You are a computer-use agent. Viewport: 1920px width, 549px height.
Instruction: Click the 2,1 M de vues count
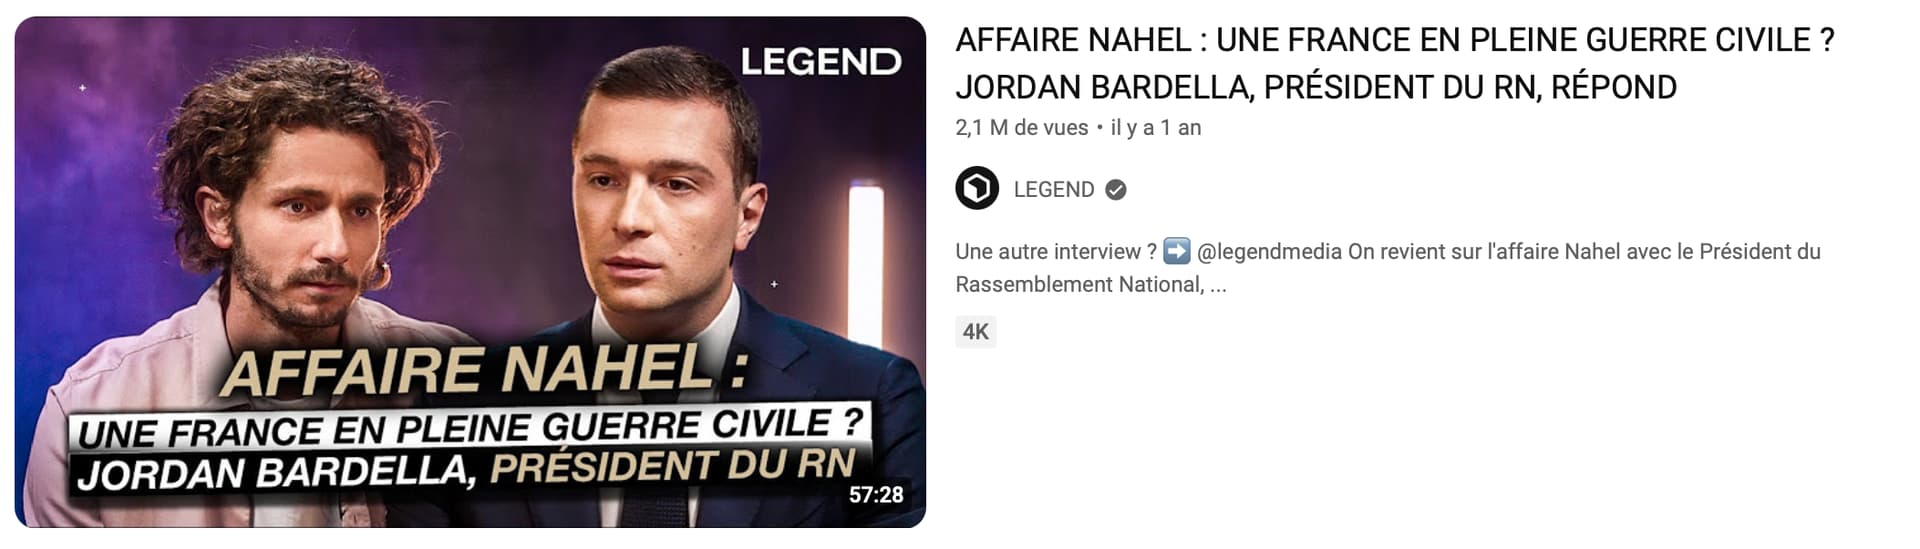1022,128
